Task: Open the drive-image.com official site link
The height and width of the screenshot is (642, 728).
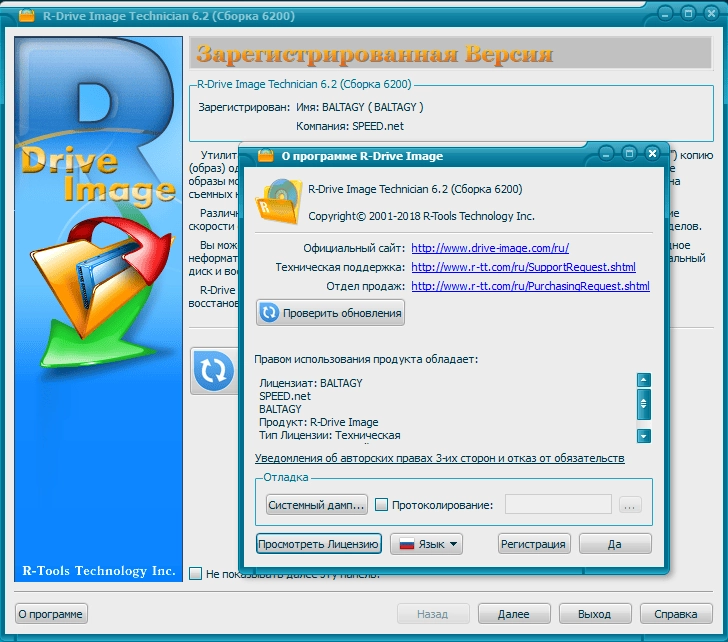Action: coord(490,248)
